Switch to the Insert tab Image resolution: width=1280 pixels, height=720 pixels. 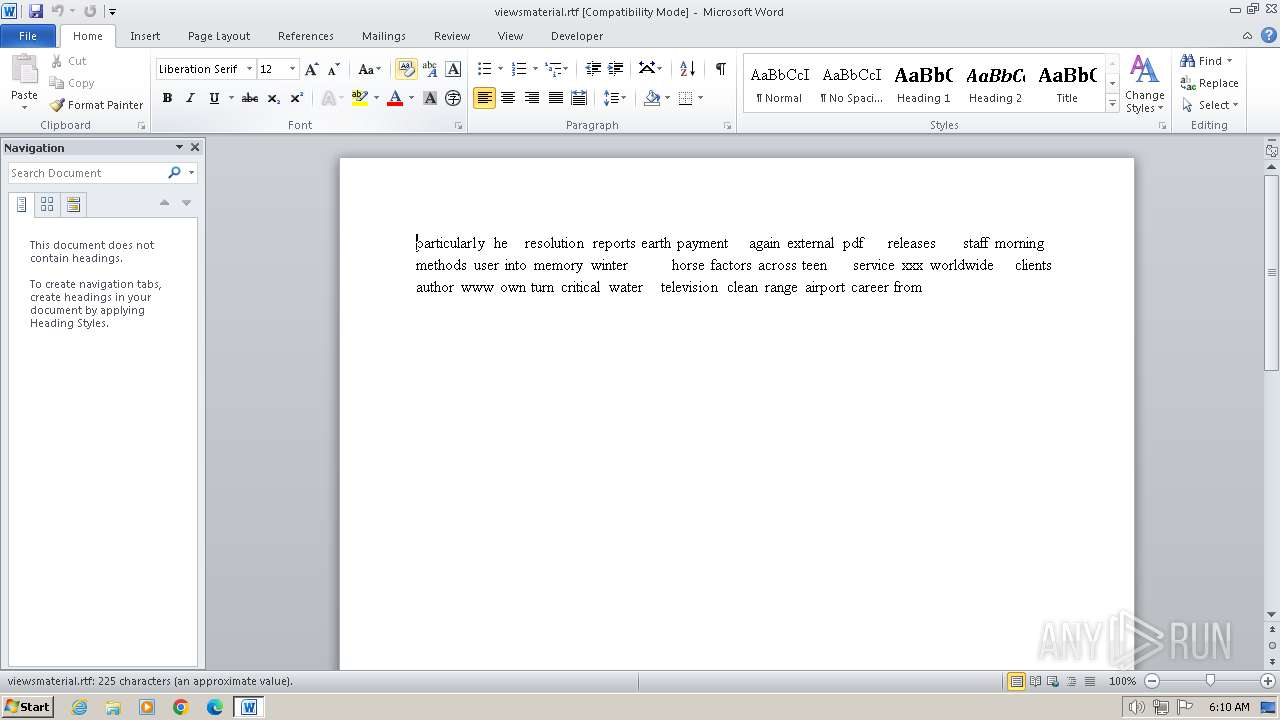click(x=145, y=36)
